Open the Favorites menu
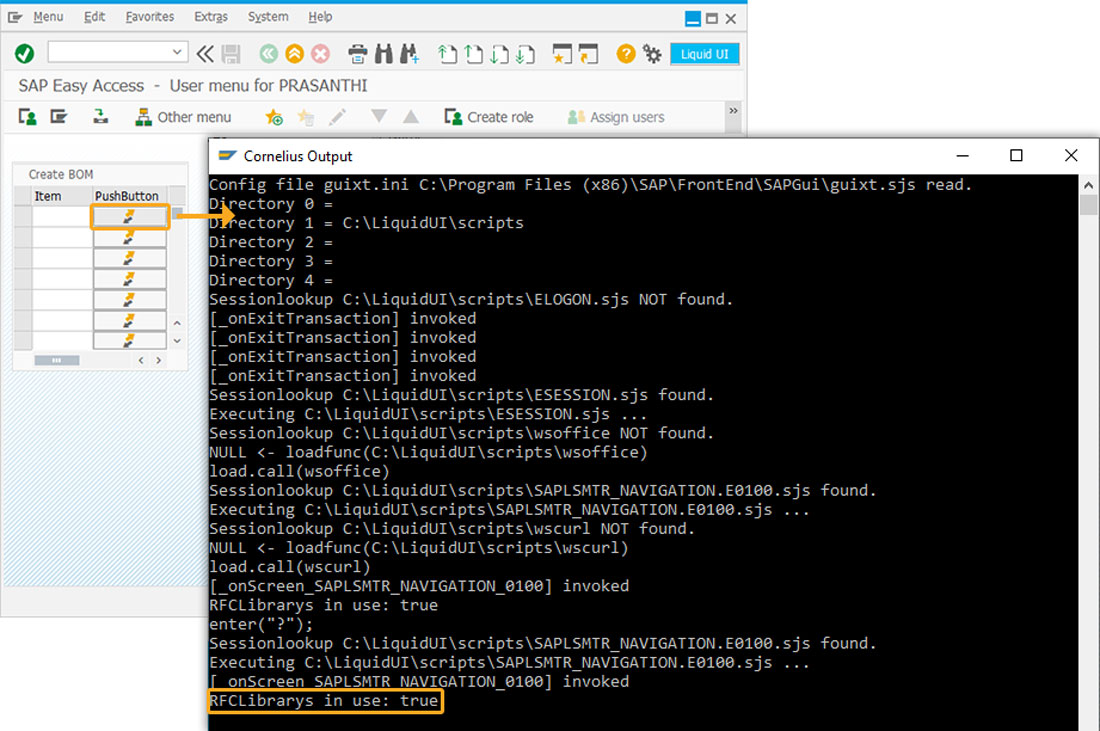The image size is (1100, 731). tap(149, 17)
